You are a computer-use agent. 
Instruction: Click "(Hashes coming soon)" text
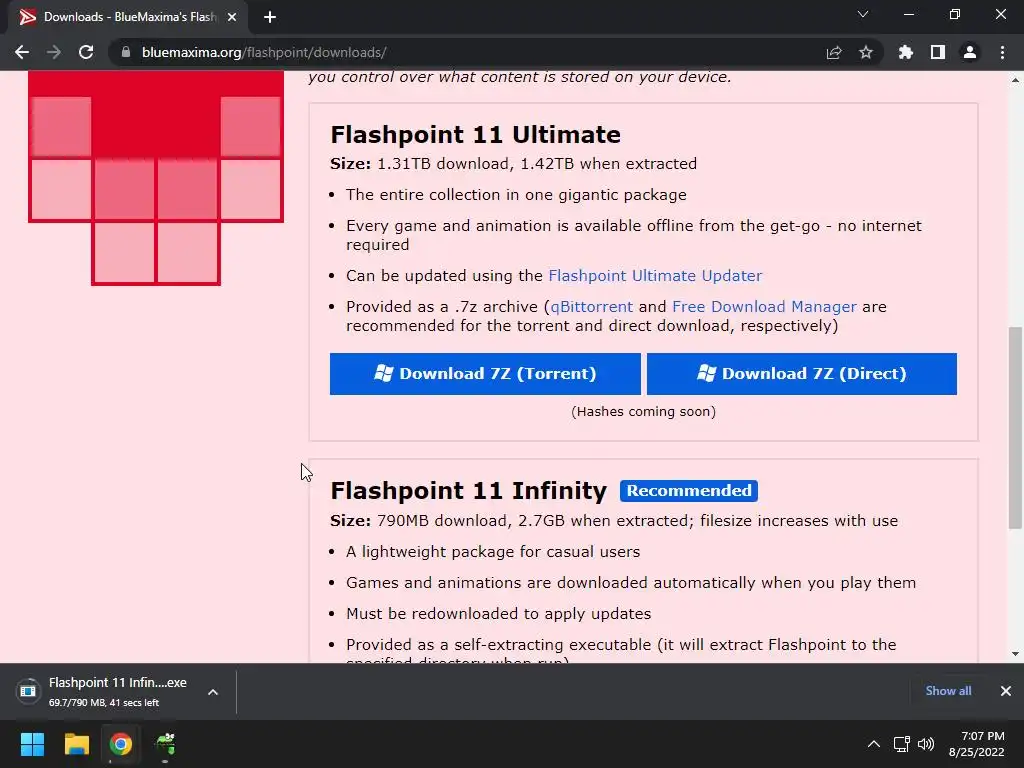643,411
